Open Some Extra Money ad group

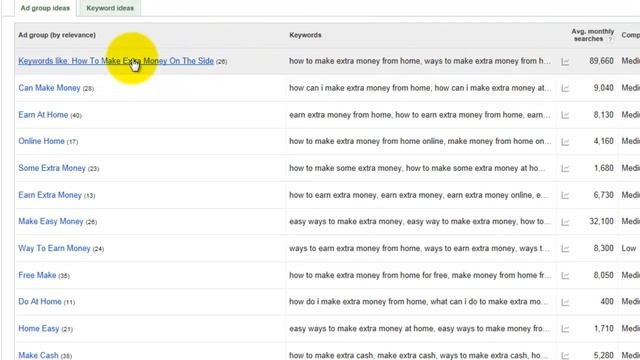click(x=52, y=168)
